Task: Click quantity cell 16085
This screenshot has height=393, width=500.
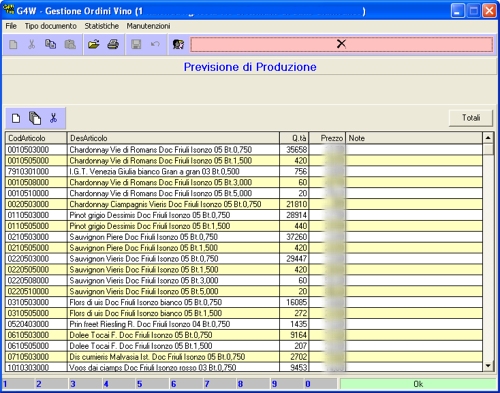Action: tap(294, 303)
